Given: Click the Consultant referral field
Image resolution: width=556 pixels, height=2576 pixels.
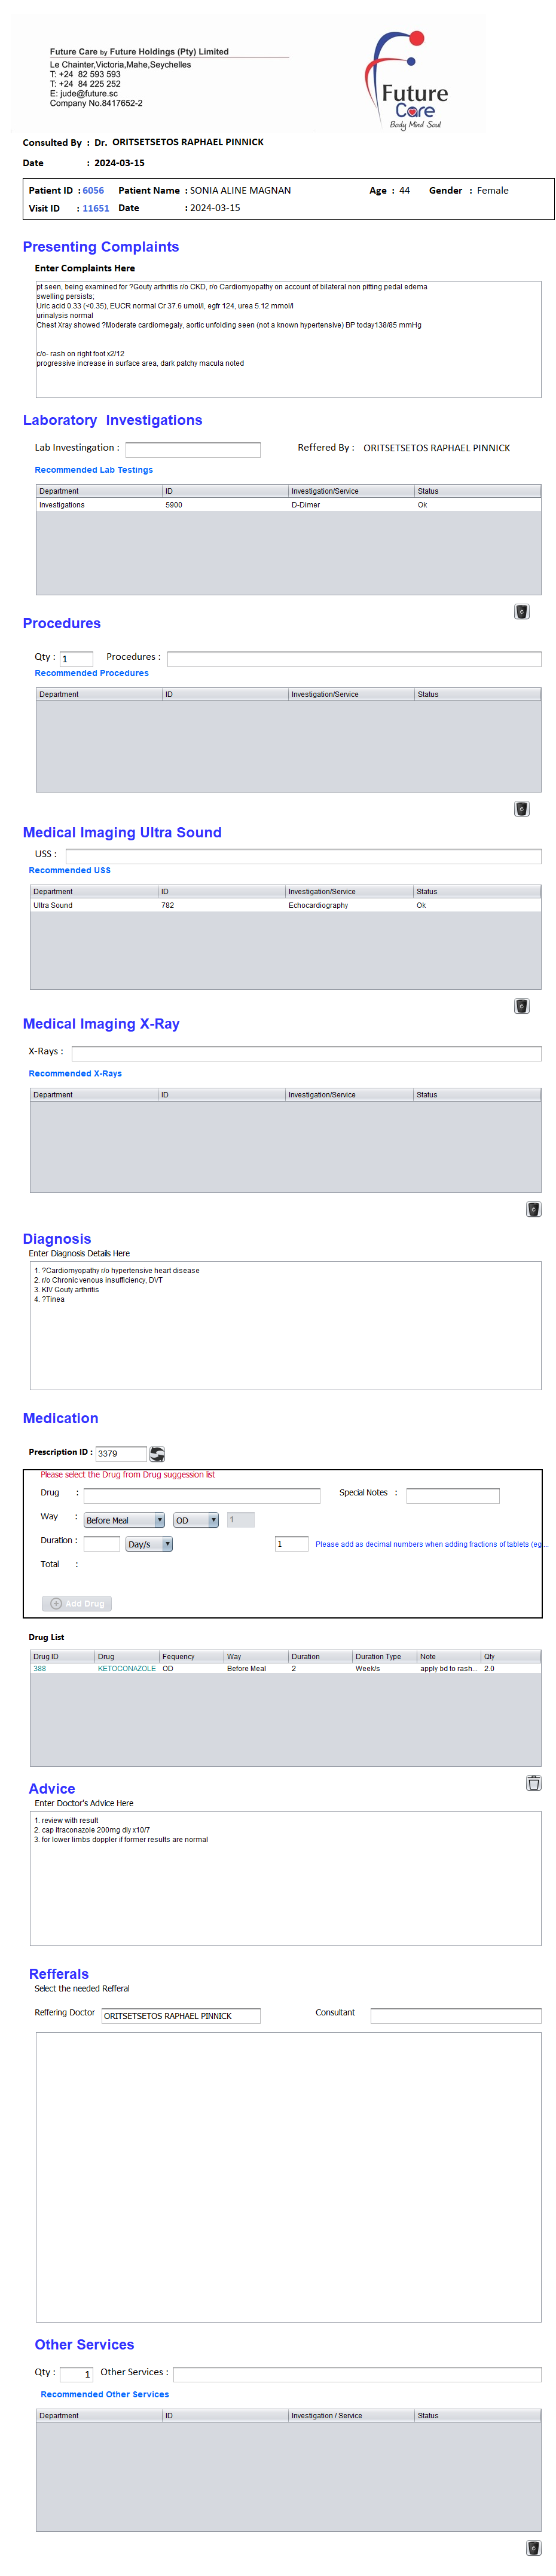Looking at the screenshot, I should coord(455,2016).
